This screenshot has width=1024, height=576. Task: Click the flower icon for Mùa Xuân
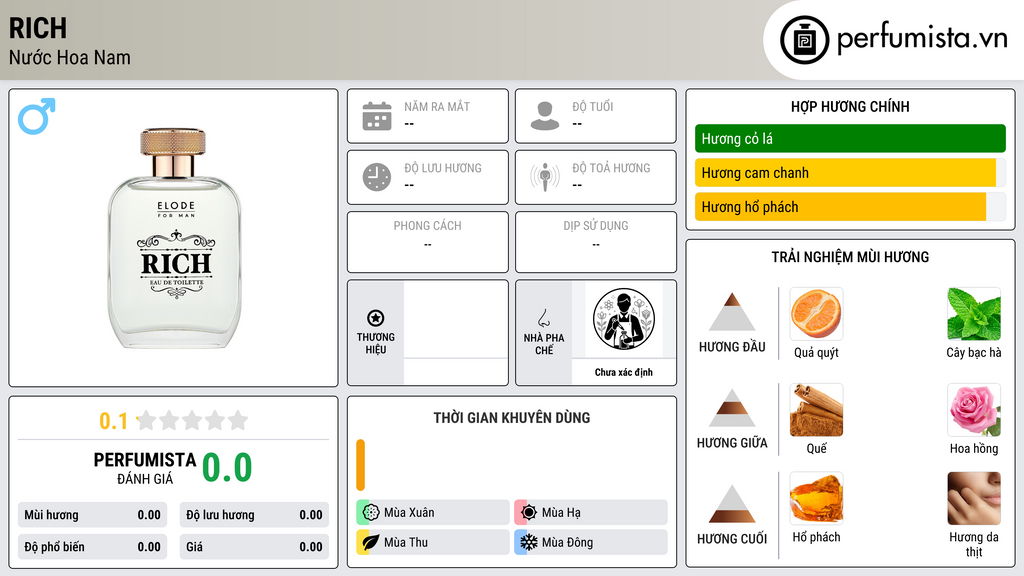(x=371, y=513)
